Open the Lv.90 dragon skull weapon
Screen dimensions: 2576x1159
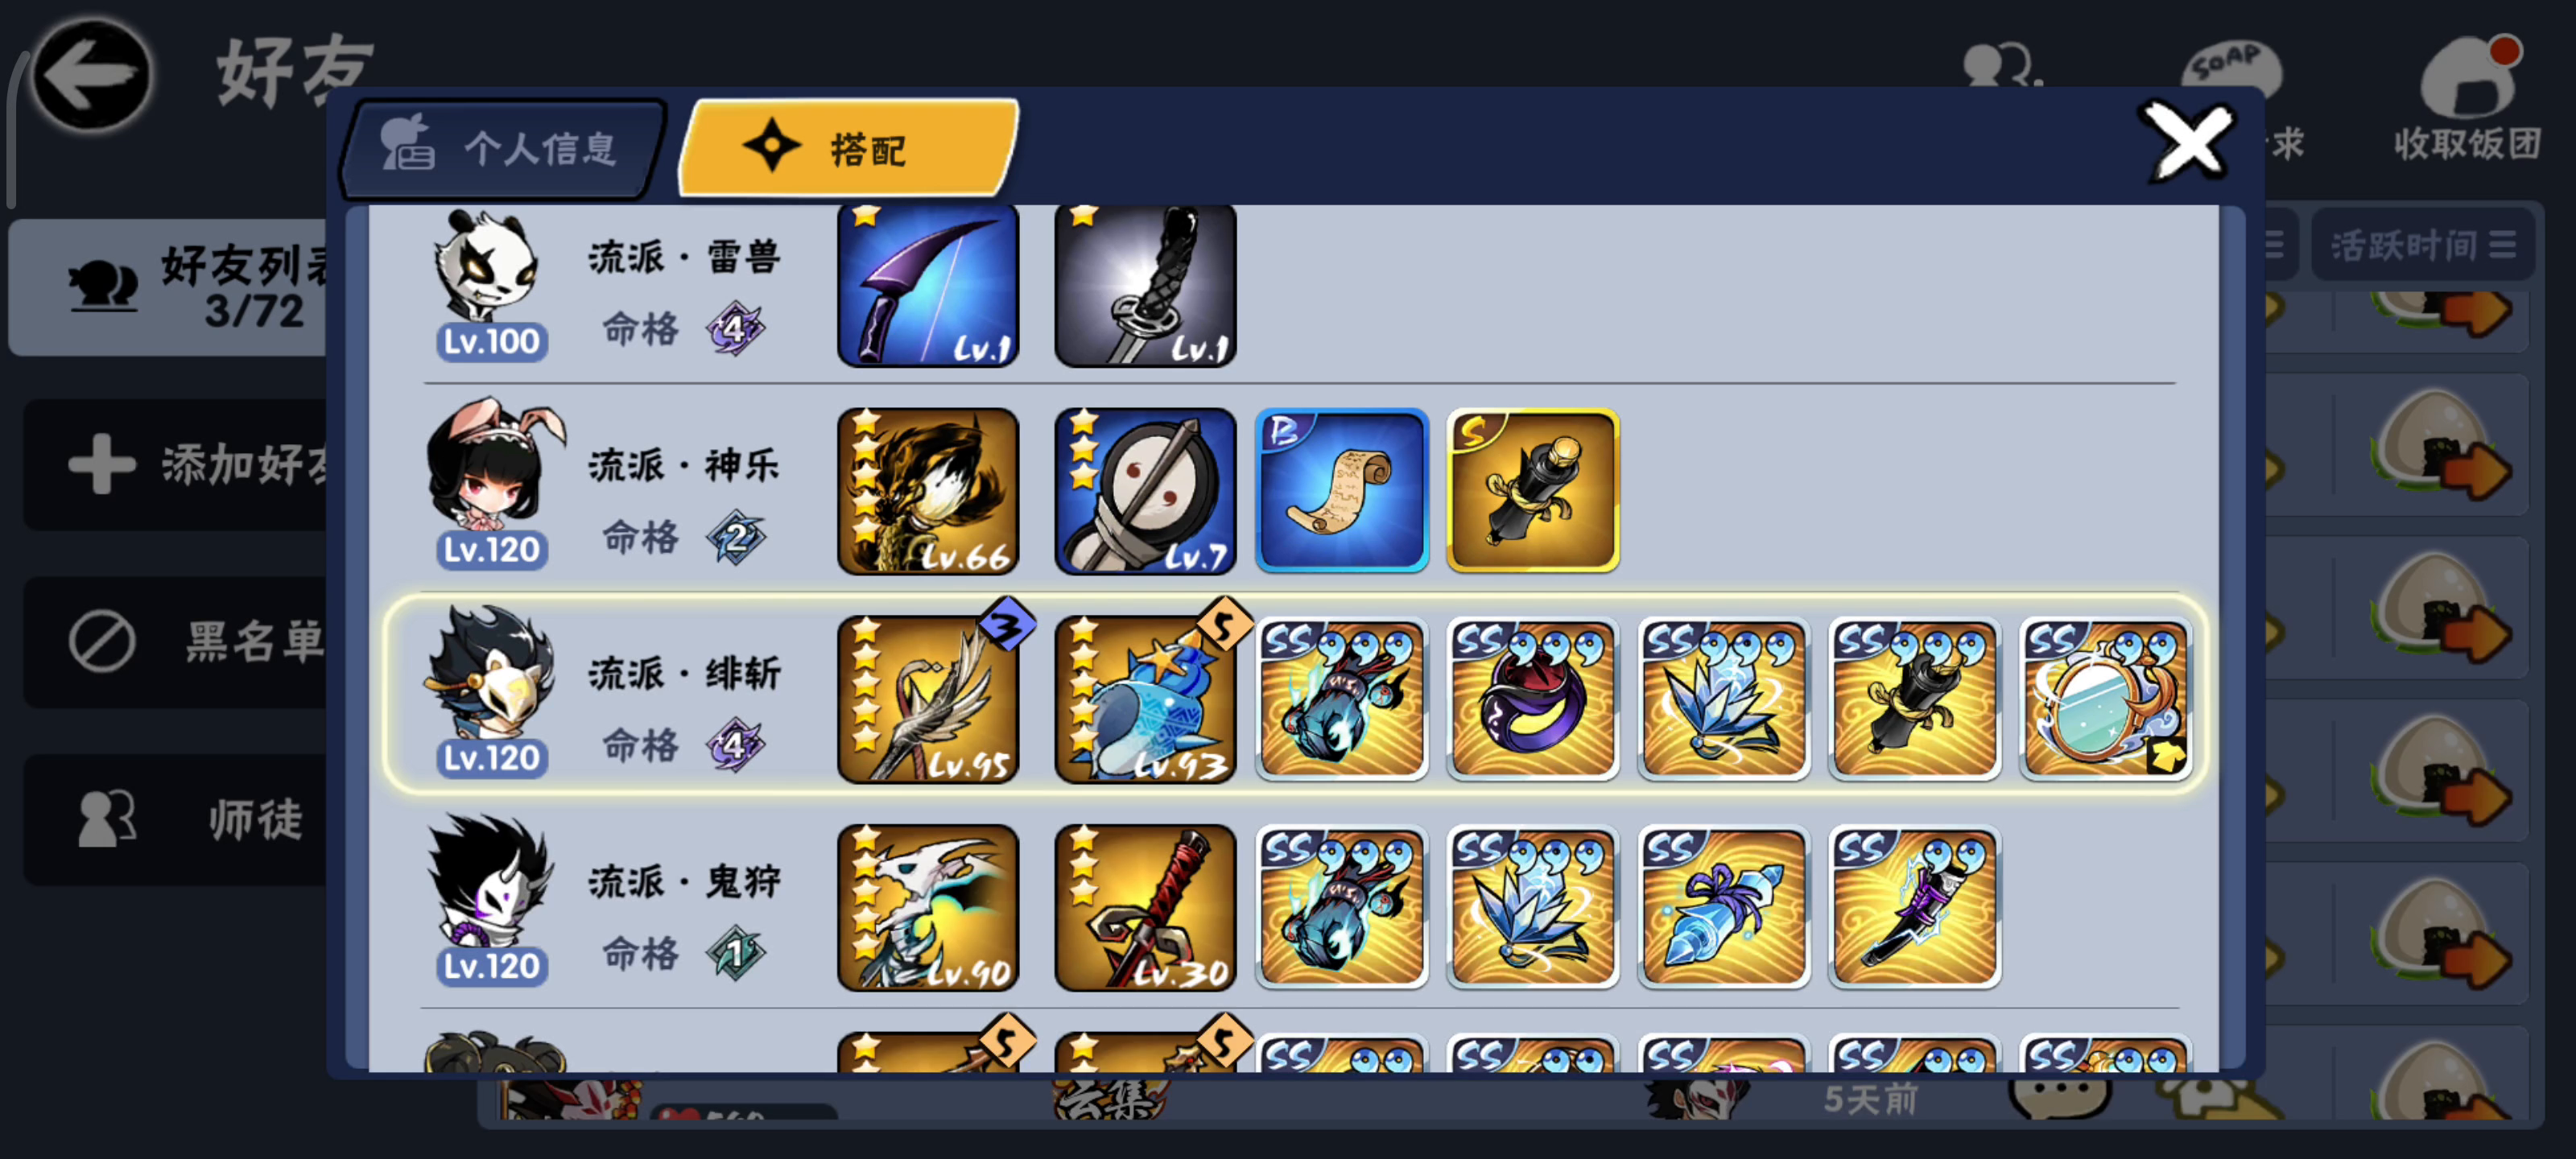pyautogui.click(x=928, y=908)
